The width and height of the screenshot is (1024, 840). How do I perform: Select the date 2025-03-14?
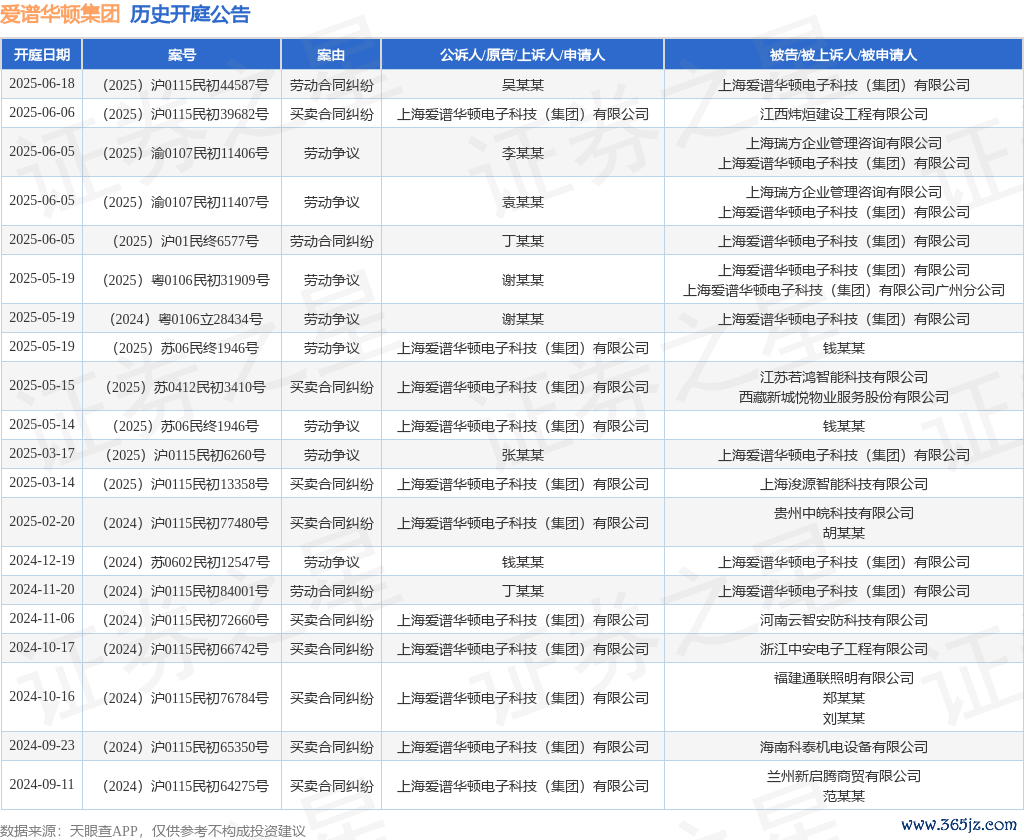[42, 482]
